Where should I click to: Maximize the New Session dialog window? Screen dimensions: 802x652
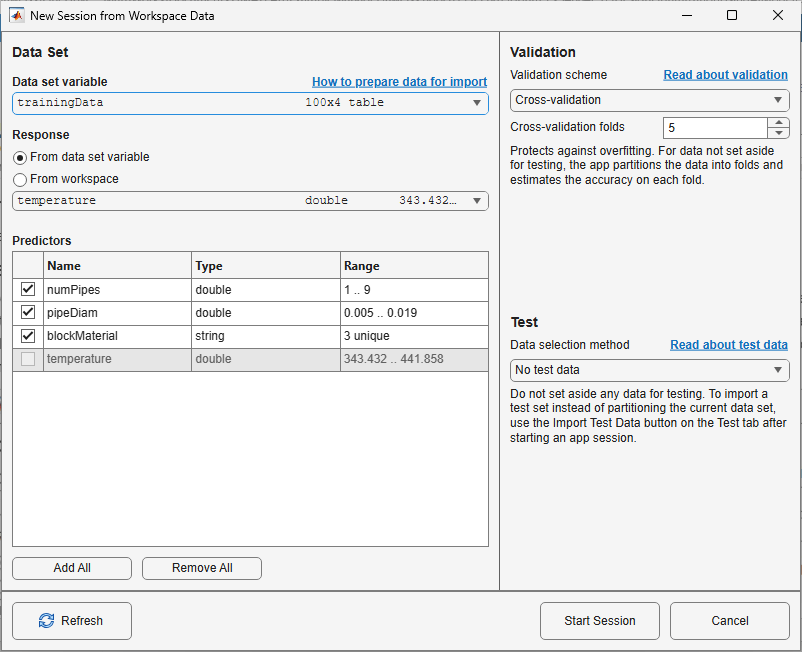(732, 15)
